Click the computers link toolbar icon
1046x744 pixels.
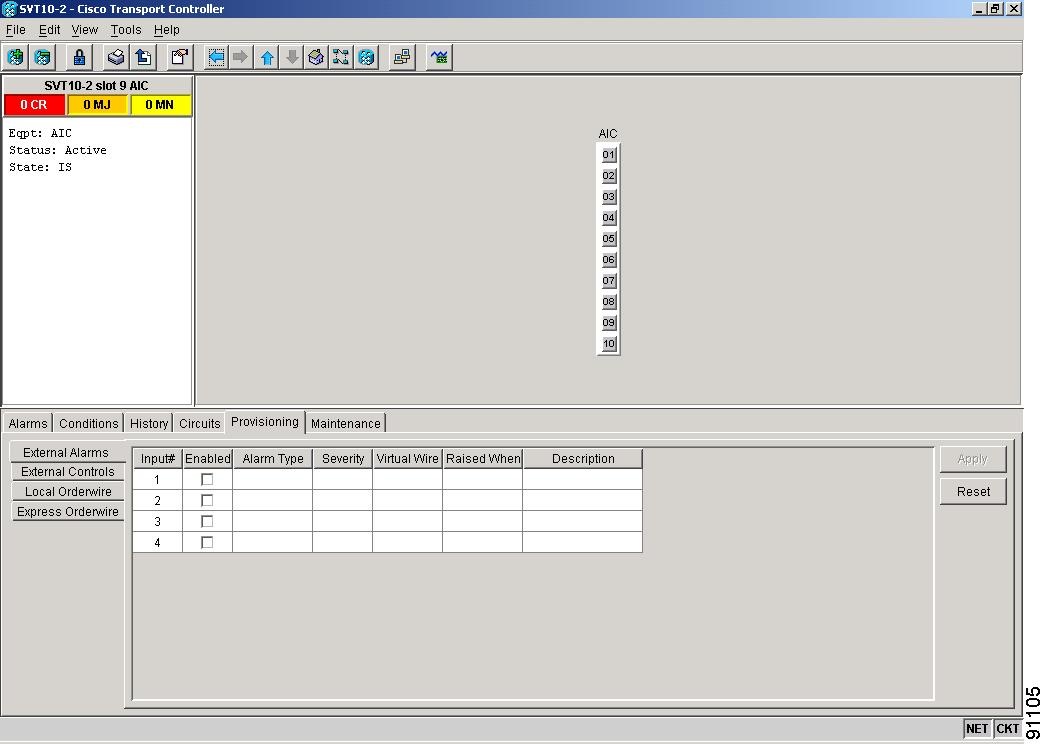[x=402, y=57]
